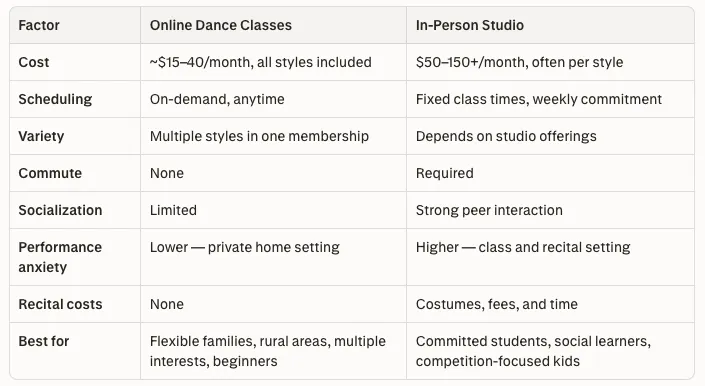Click the Factor column header
This screenshot has height=386, width=705.
[x=39, y=25]
